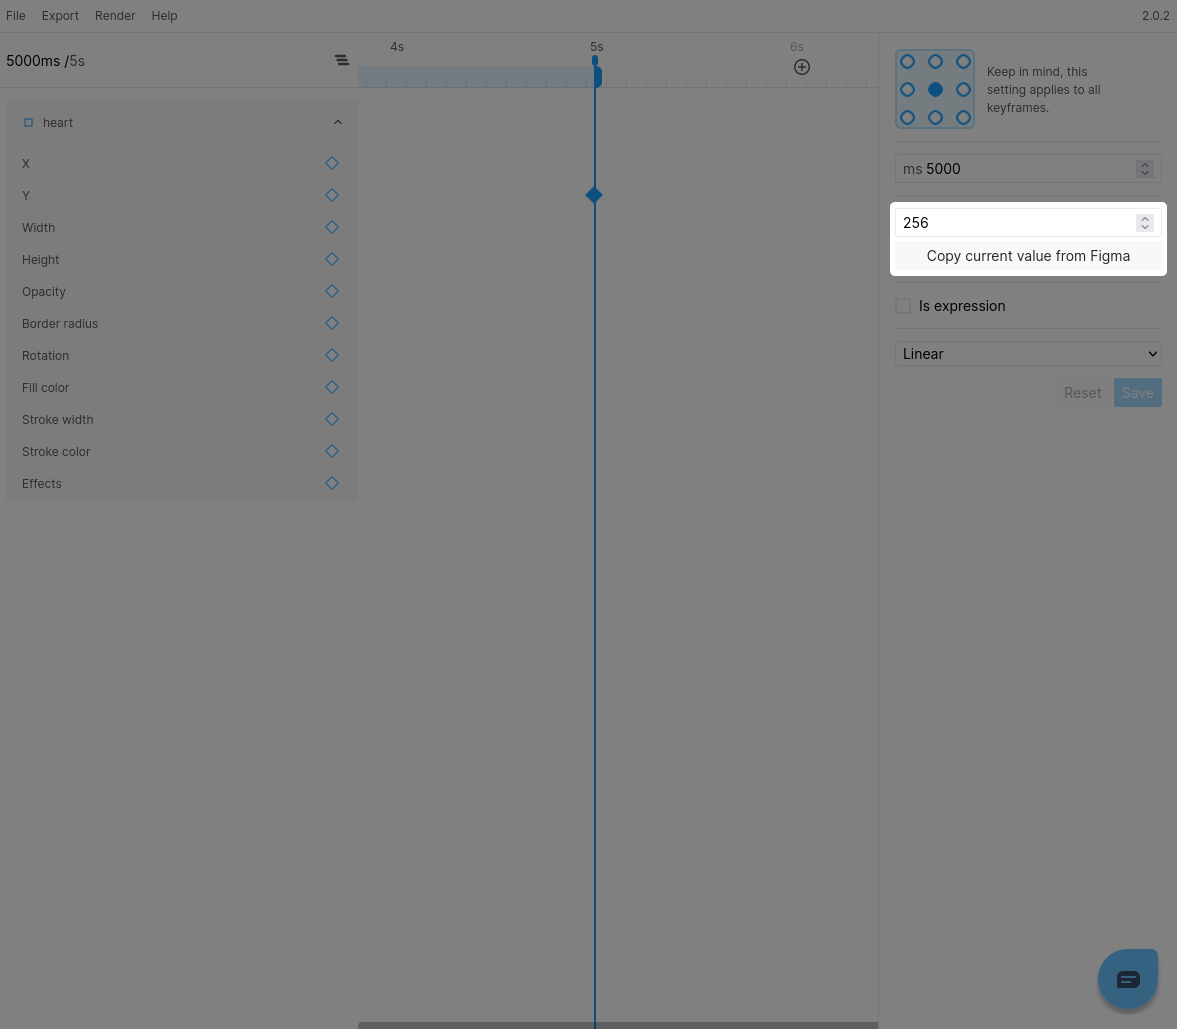1177x1029 pixels.
Task: Click the 256 value stepper arrows
Action: (1145, 223)
